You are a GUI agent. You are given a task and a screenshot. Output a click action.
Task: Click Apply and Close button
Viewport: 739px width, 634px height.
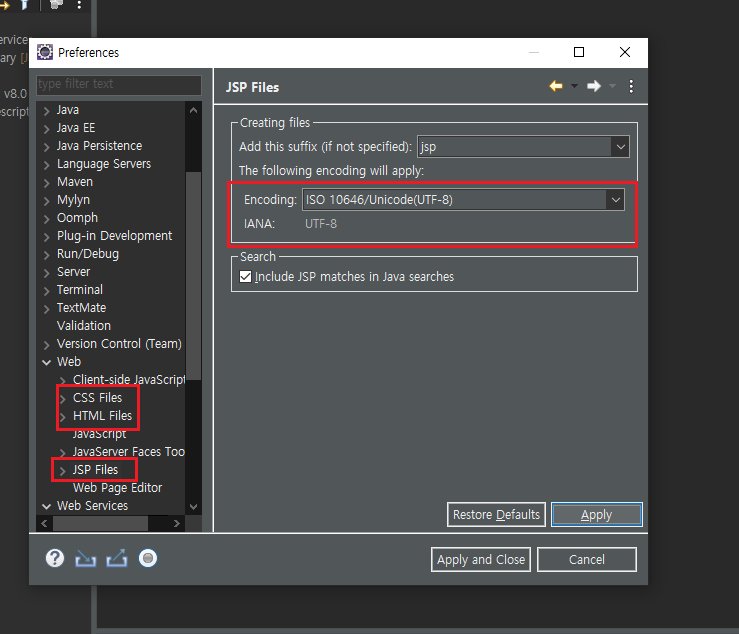point(481,560)
